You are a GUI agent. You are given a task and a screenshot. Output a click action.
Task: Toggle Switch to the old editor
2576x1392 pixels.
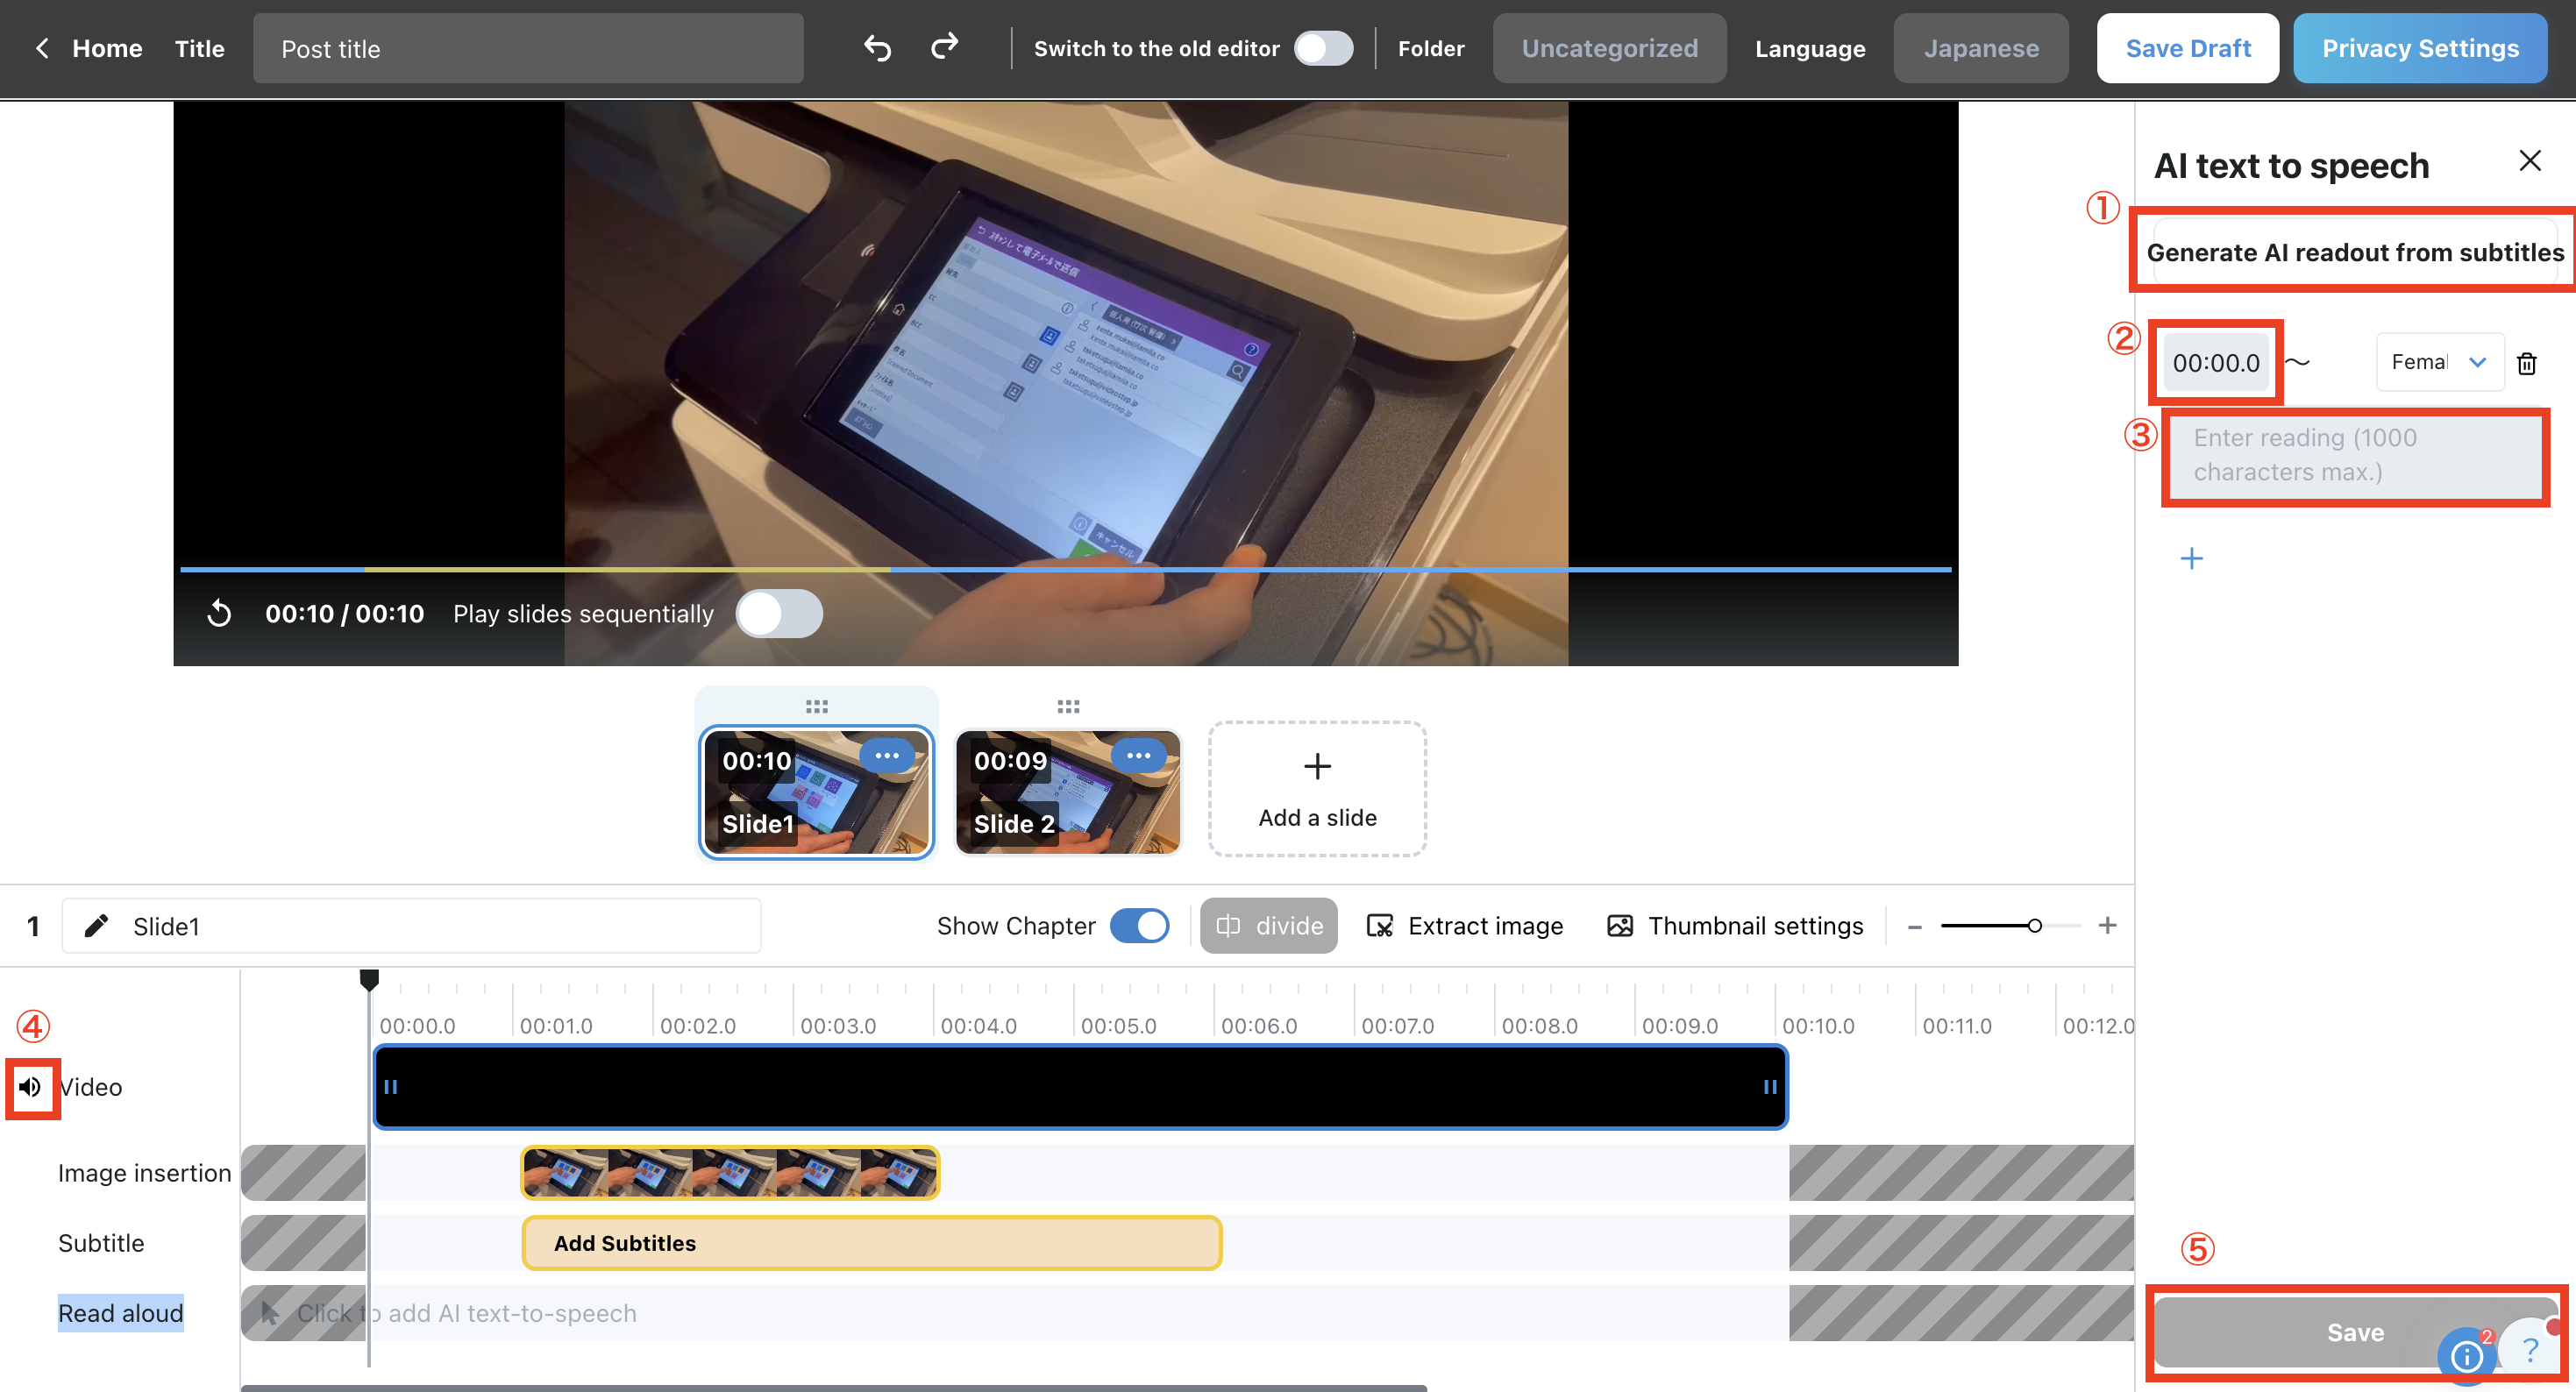1322,48
